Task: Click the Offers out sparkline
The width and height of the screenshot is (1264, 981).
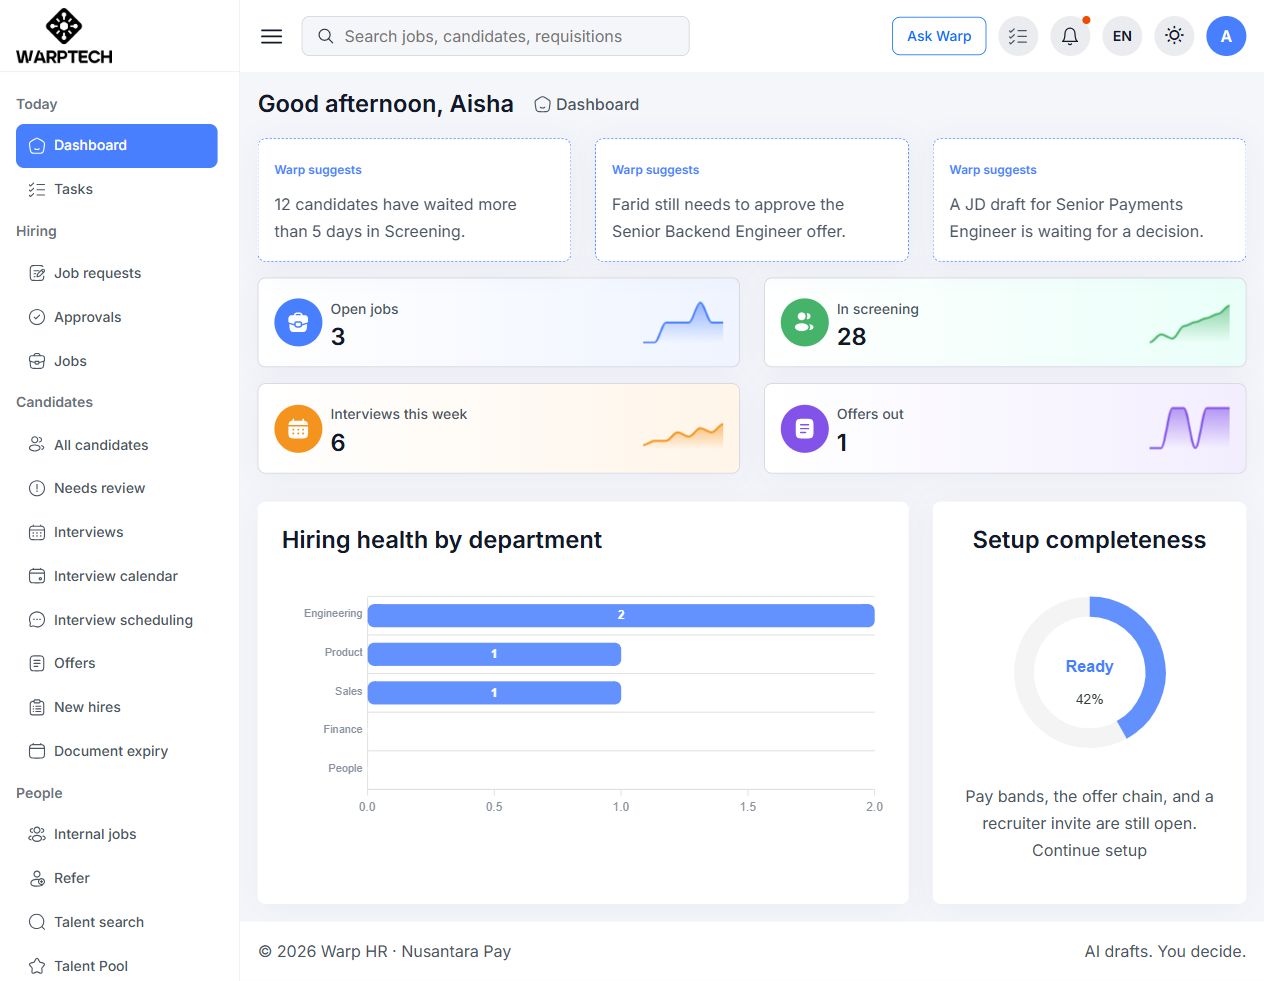Action: [x=1189, y=428]
